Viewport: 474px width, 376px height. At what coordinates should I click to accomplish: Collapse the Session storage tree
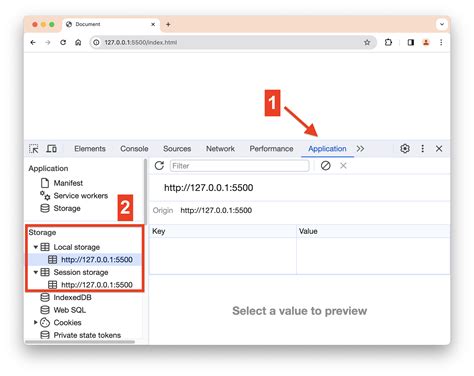[35, 272]
